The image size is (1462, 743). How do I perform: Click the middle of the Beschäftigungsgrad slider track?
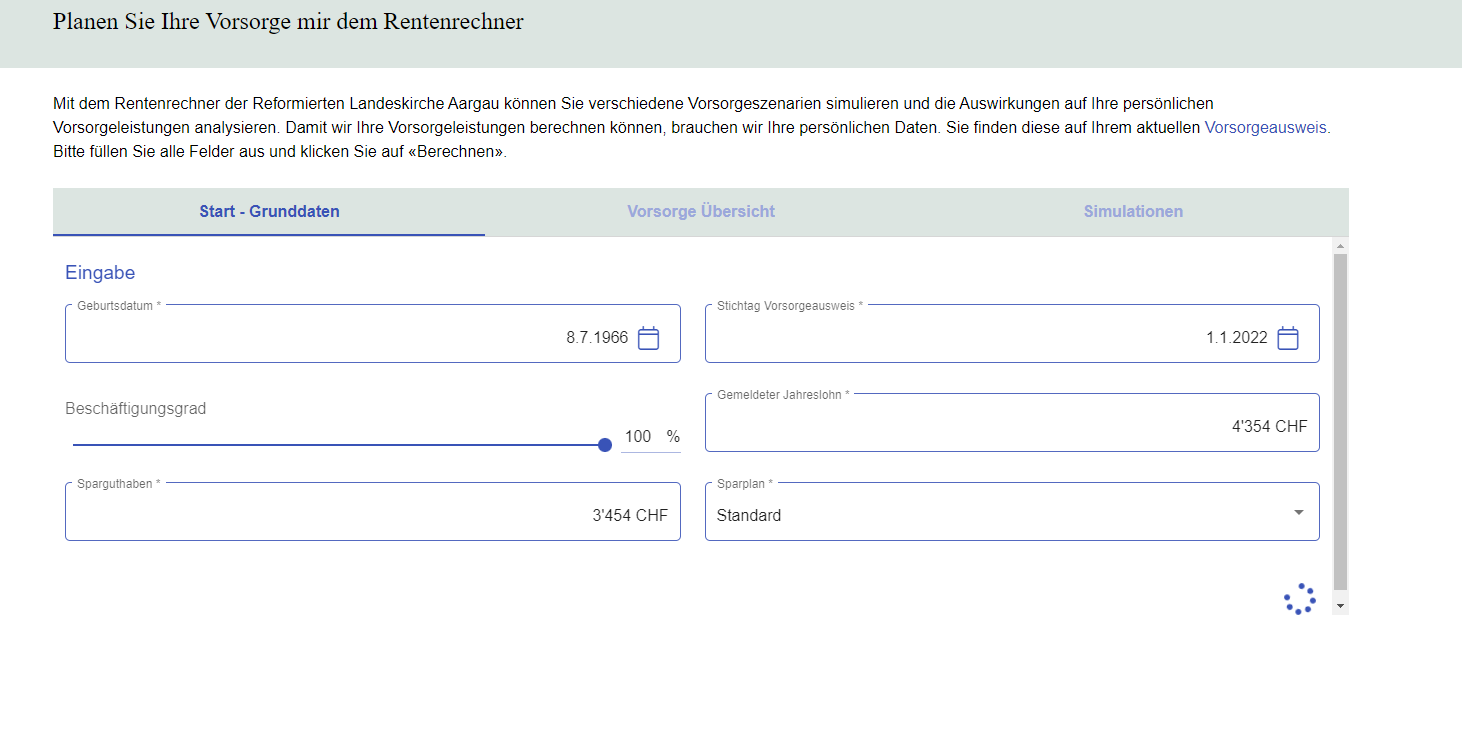click(338, 445)
